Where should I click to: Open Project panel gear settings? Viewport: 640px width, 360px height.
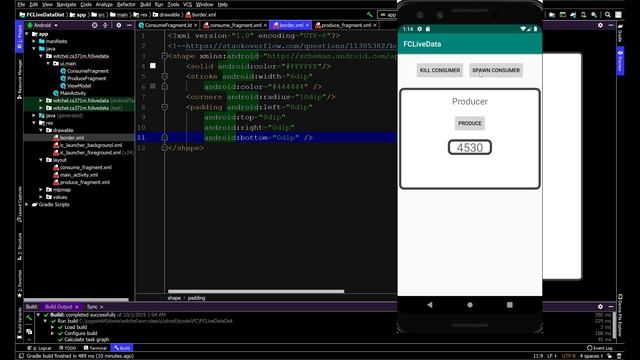(x=119, y=25)
